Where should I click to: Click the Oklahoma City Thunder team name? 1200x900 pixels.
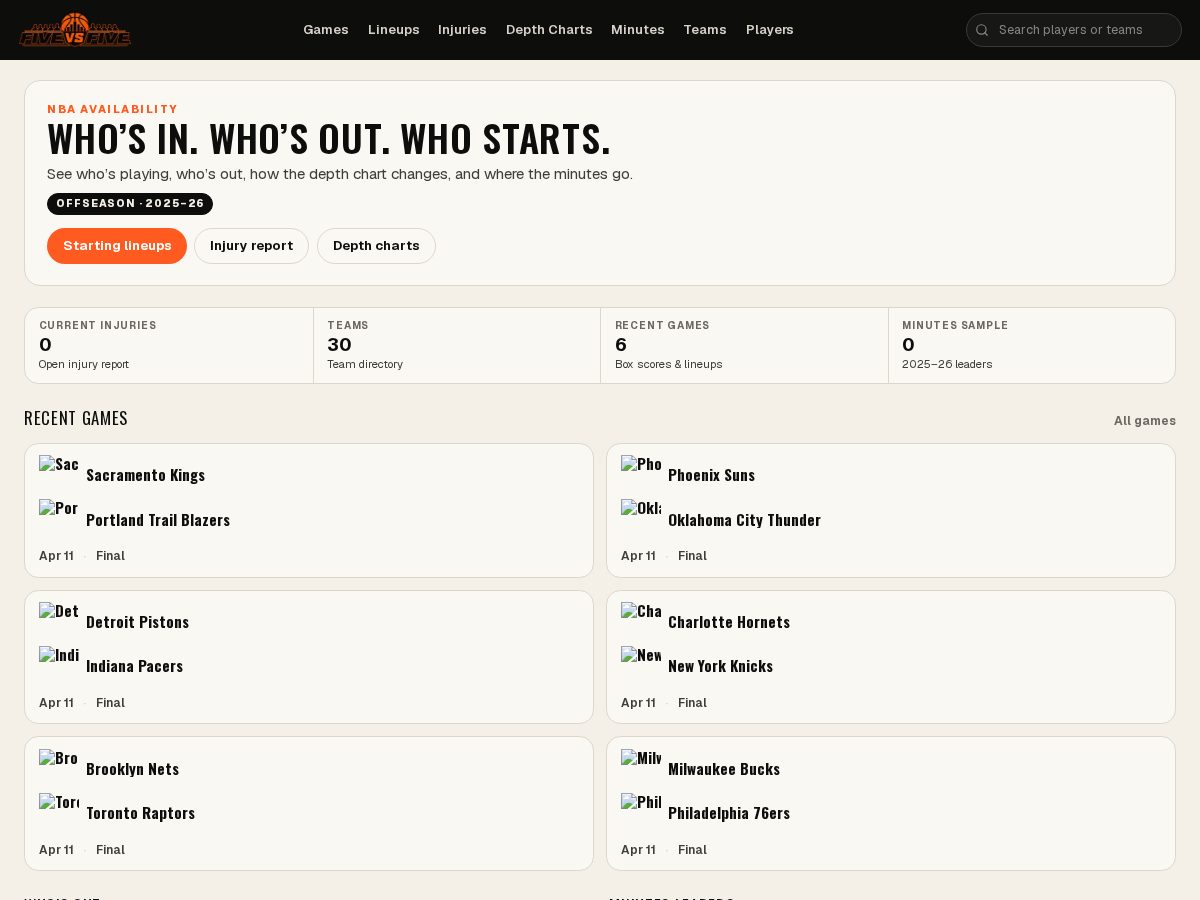(x=744, y=520)
